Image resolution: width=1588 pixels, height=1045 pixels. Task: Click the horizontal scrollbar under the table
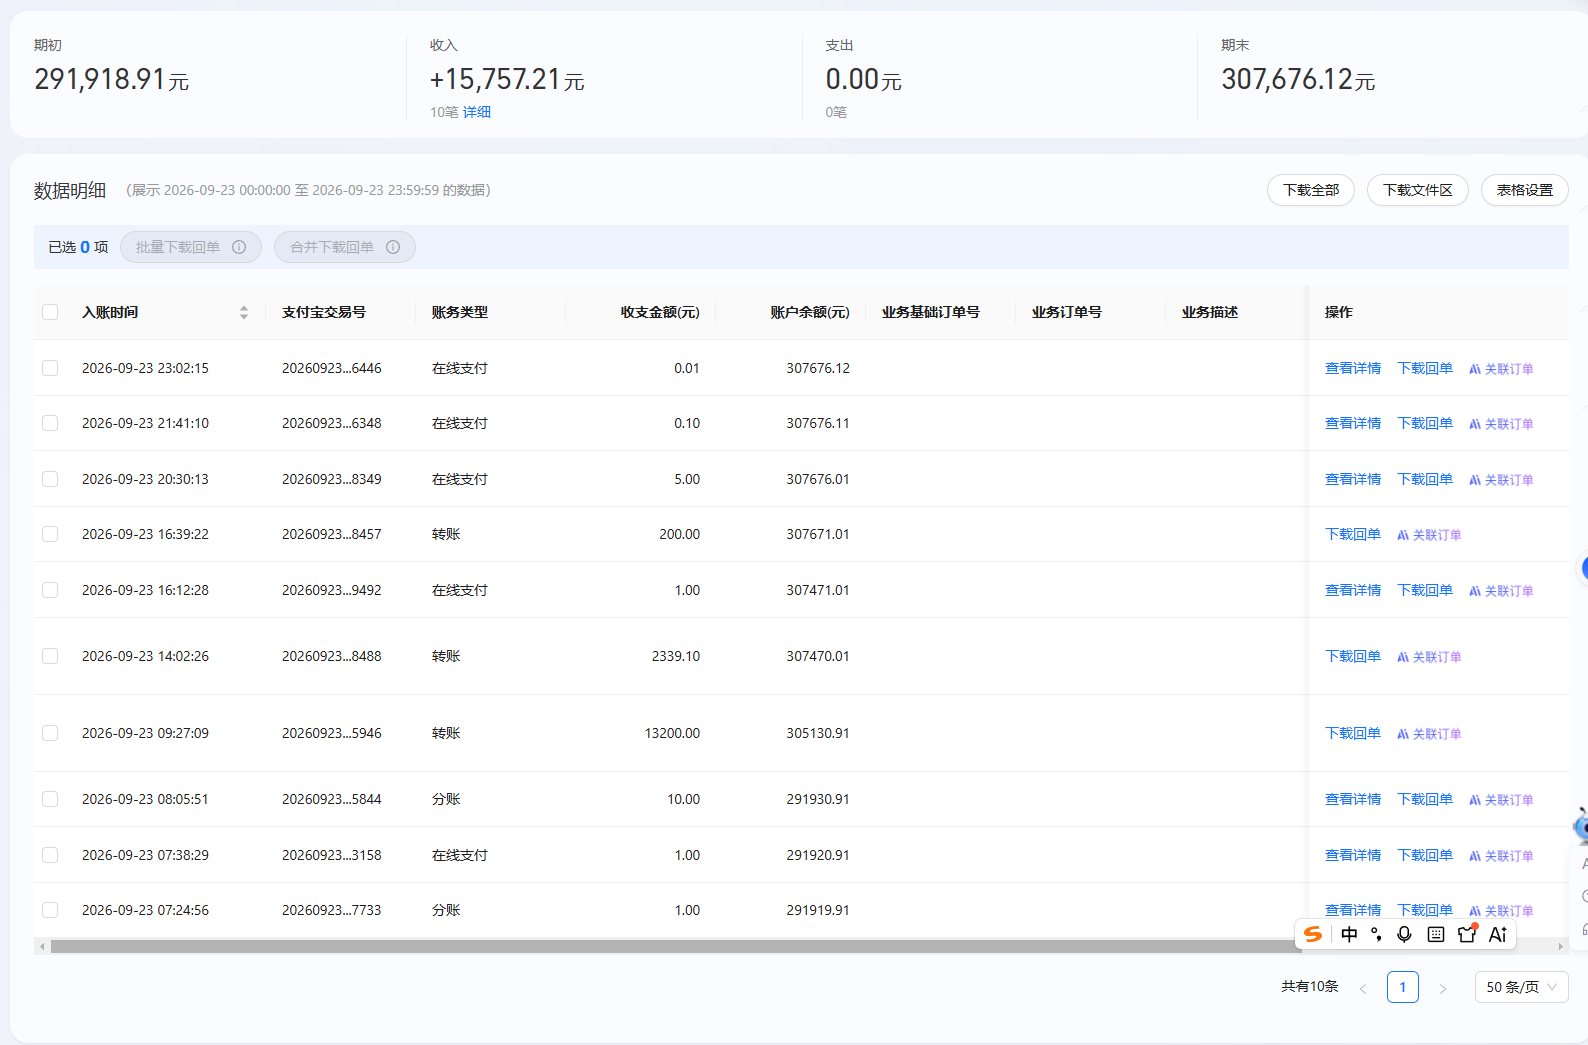[x=675, y=946]
